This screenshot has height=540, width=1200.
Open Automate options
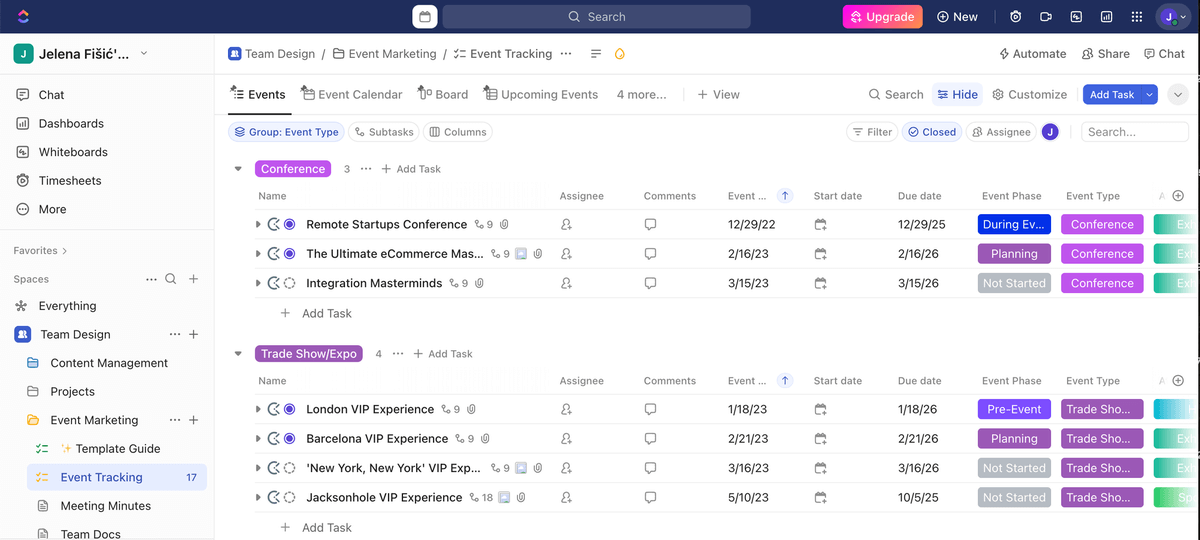click(1033, 54)
